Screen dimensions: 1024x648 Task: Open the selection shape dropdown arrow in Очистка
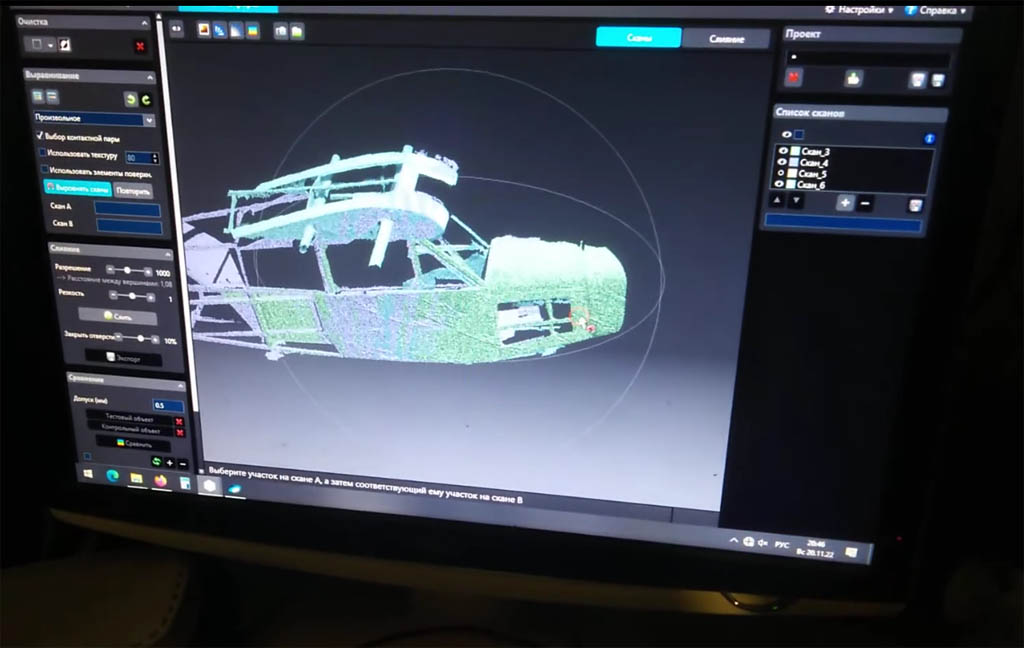[50, 45]
